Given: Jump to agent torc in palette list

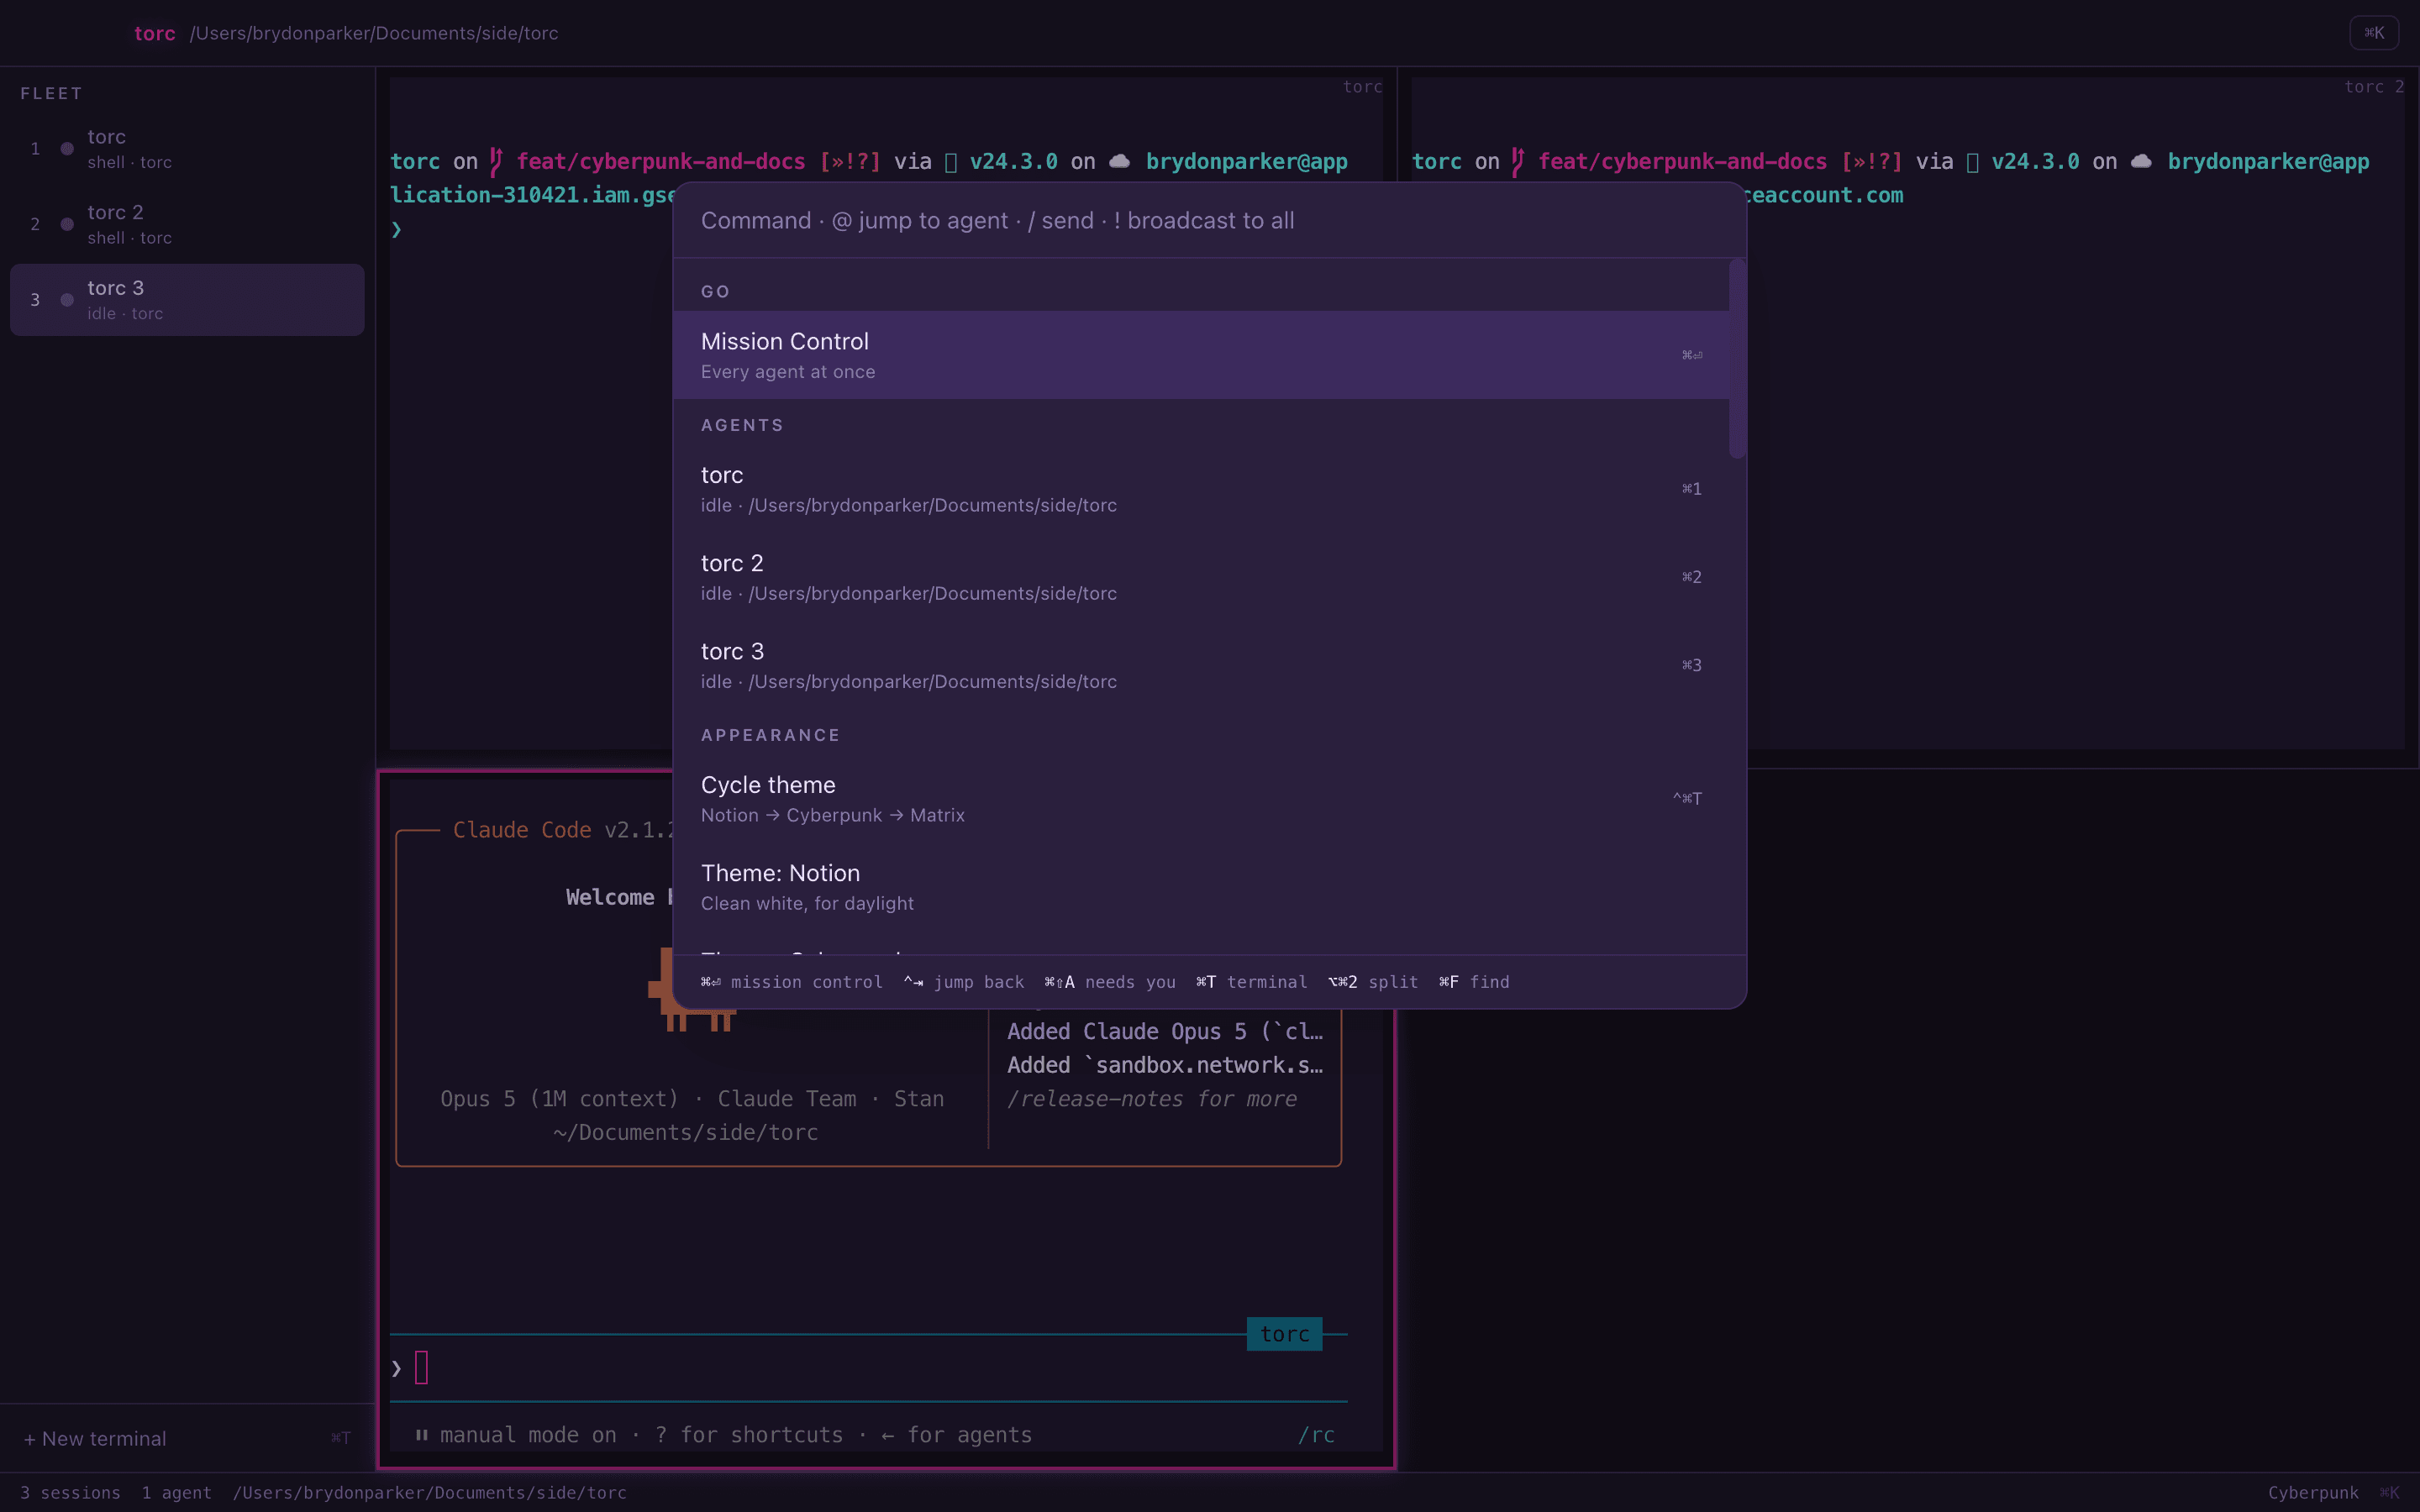Looking at the screenshot, I should click(1201, 489).
